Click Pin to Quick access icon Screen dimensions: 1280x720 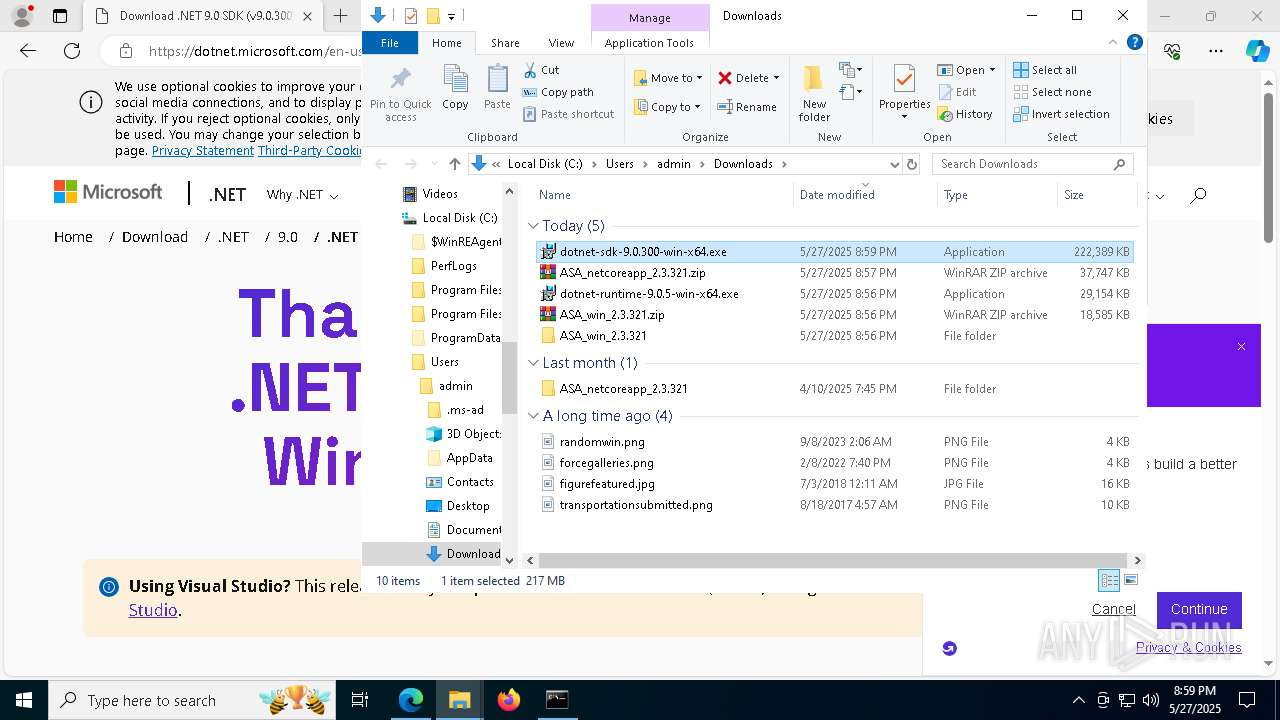pos(400,94)
